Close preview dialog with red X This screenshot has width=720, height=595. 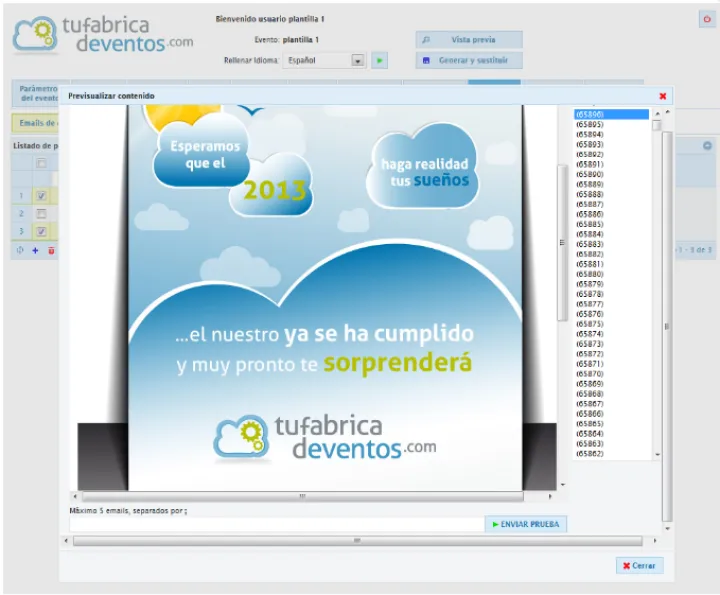[663, 96]
